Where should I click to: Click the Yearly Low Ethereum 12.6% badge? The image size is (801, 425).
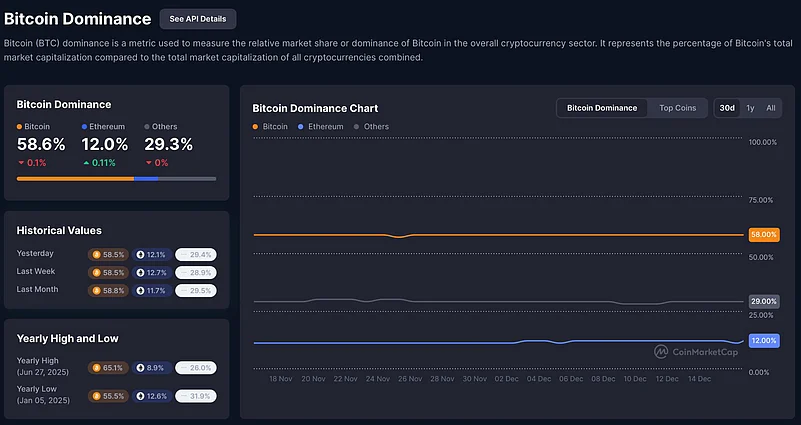click(152, 396)
